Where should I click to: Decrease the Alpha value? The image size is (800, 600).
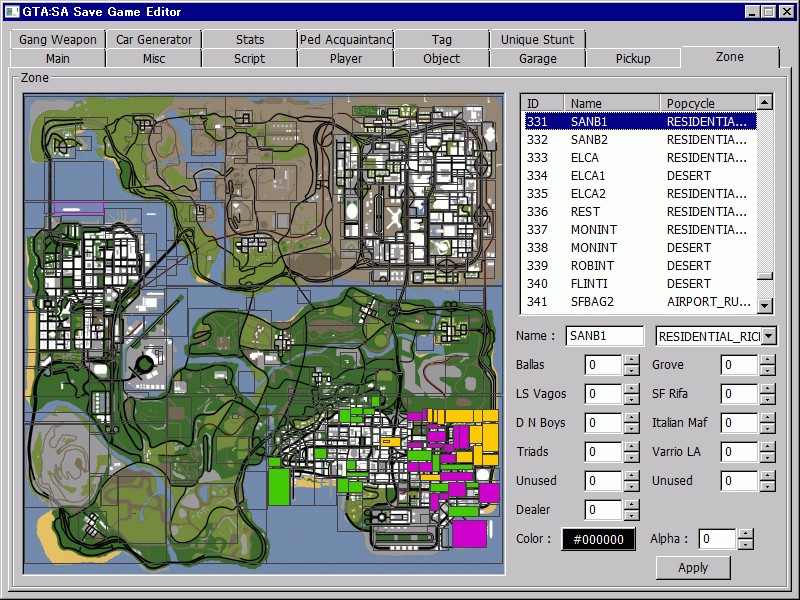click(x=745, y=544)
